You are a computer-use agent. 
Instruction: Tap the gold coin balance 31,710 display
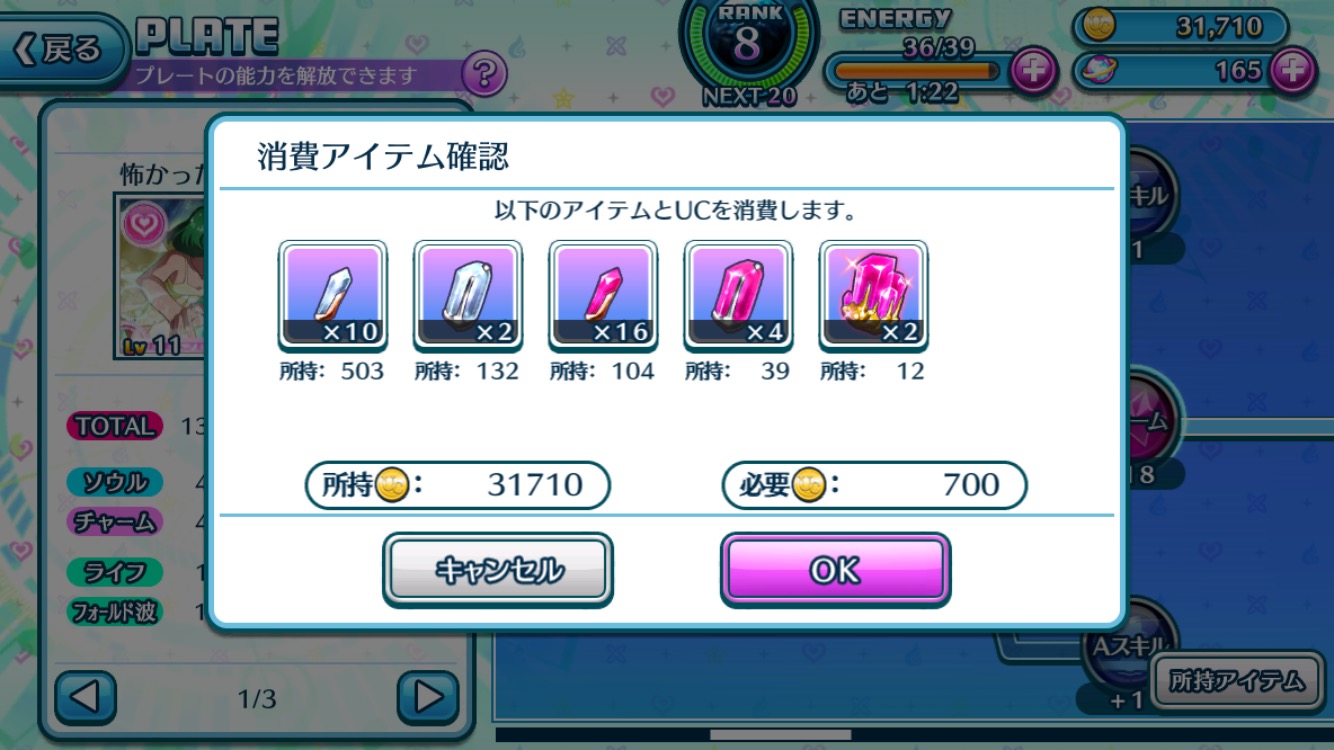point(1180,27)
